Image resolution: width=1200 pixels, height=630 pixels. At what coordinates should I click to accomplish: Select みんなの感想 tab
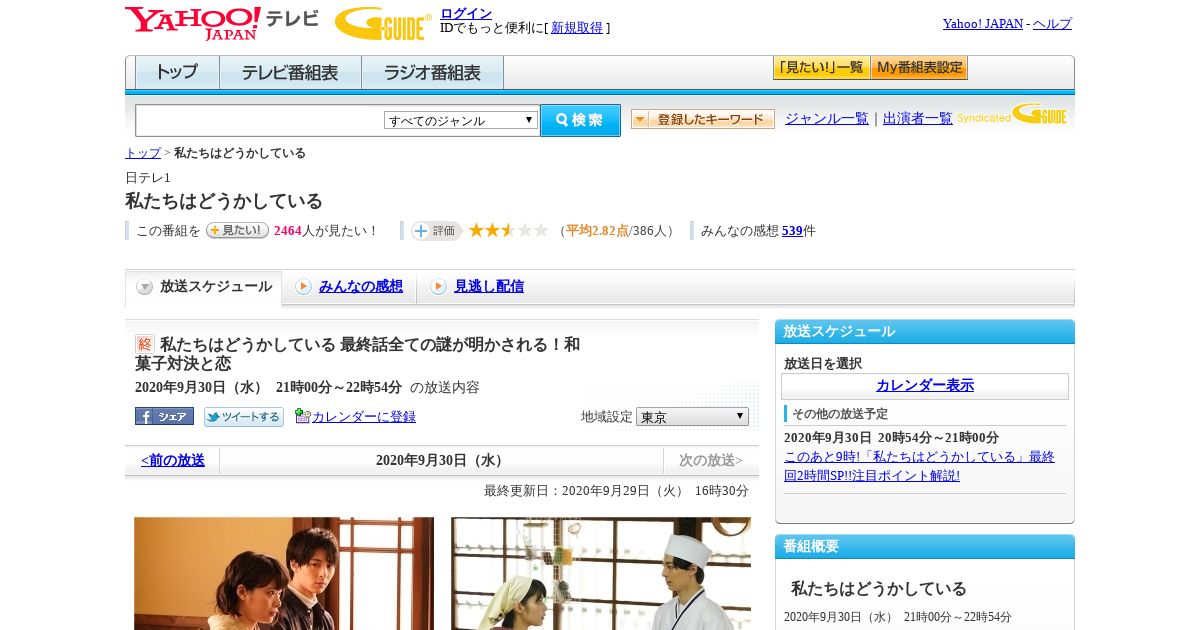pos(361,286)
